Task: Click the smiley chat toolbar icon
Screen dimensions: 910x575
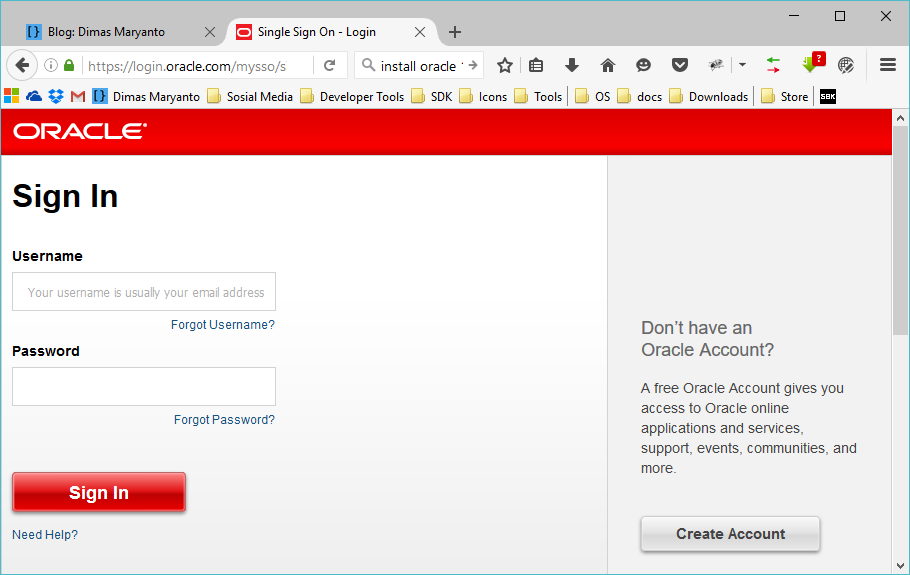Action: coord(643,66)
